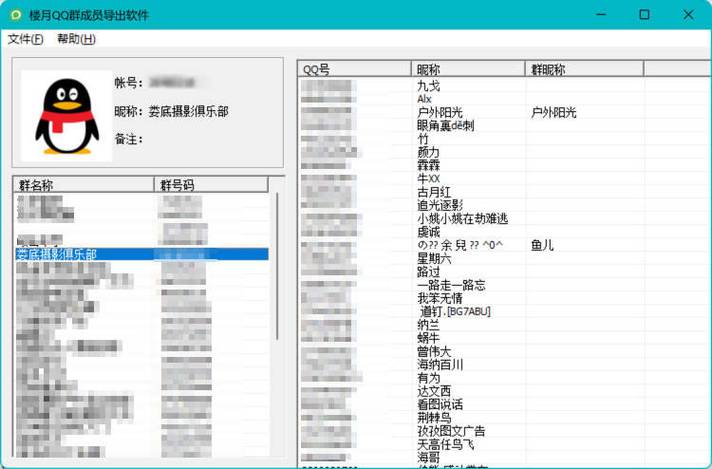Select member 蜗牛
The image size is (712, 469).
click(428, 338)
